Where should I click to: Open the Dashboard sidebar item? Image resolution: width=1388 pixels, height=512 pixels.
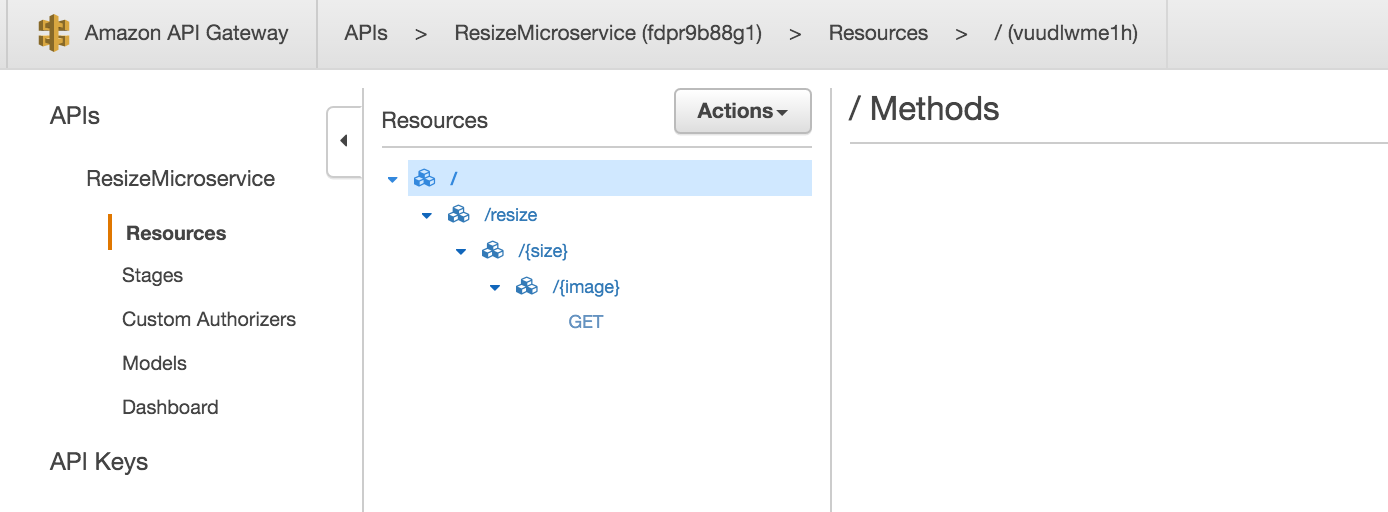[x=170, y=408]
